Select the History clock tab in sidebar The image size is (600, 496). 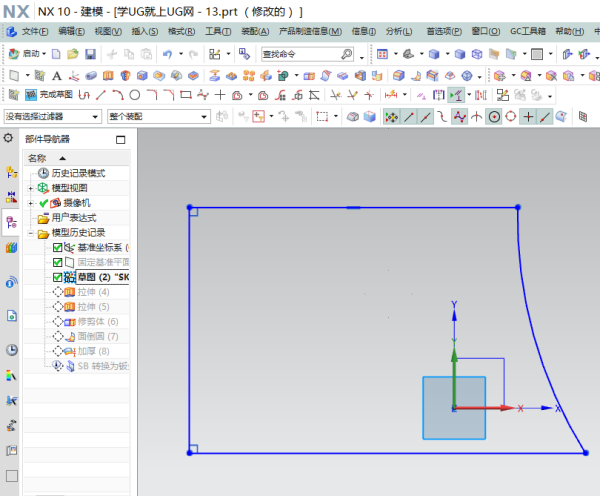pos(11,350)
